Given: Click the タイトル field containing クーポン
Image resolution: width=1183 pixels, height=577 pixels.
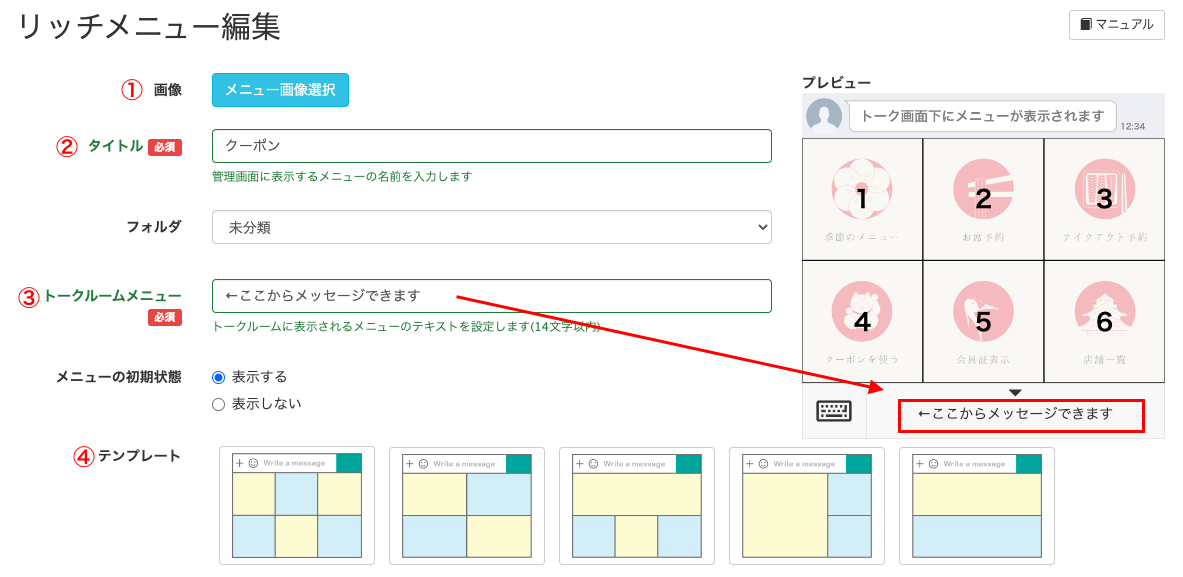Looking at the screenshot, I should [x=490, y=146].
